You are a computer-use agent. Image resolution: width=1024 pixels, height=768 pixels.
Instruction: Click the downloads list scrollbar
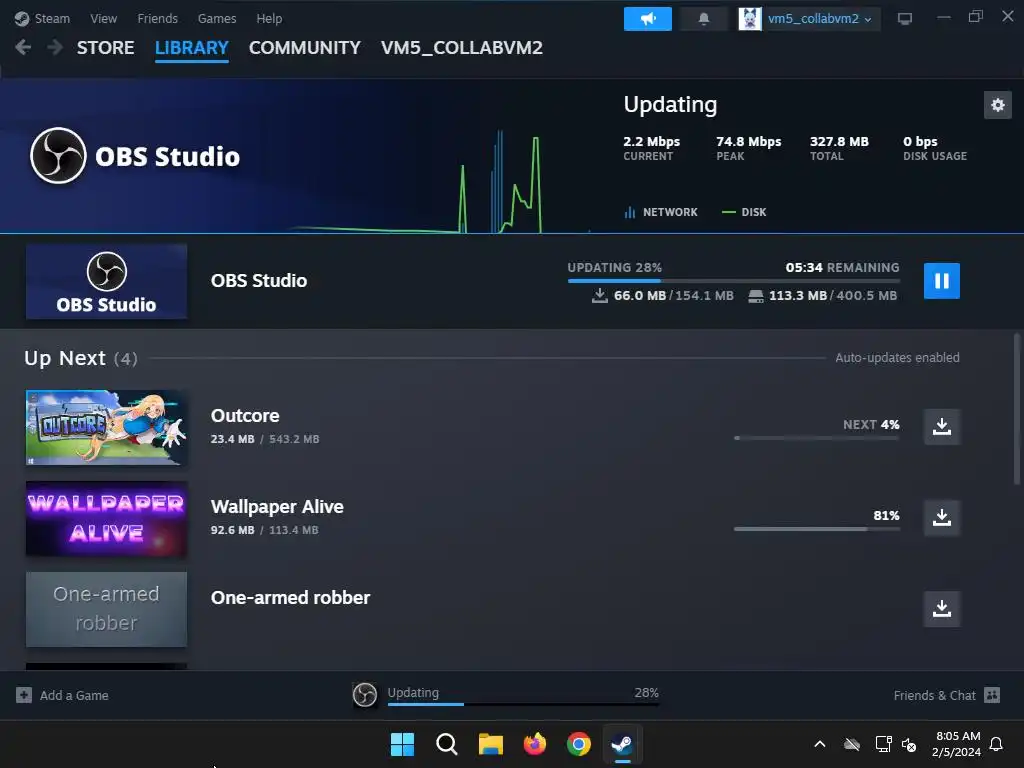click(x=1016, y=409)
